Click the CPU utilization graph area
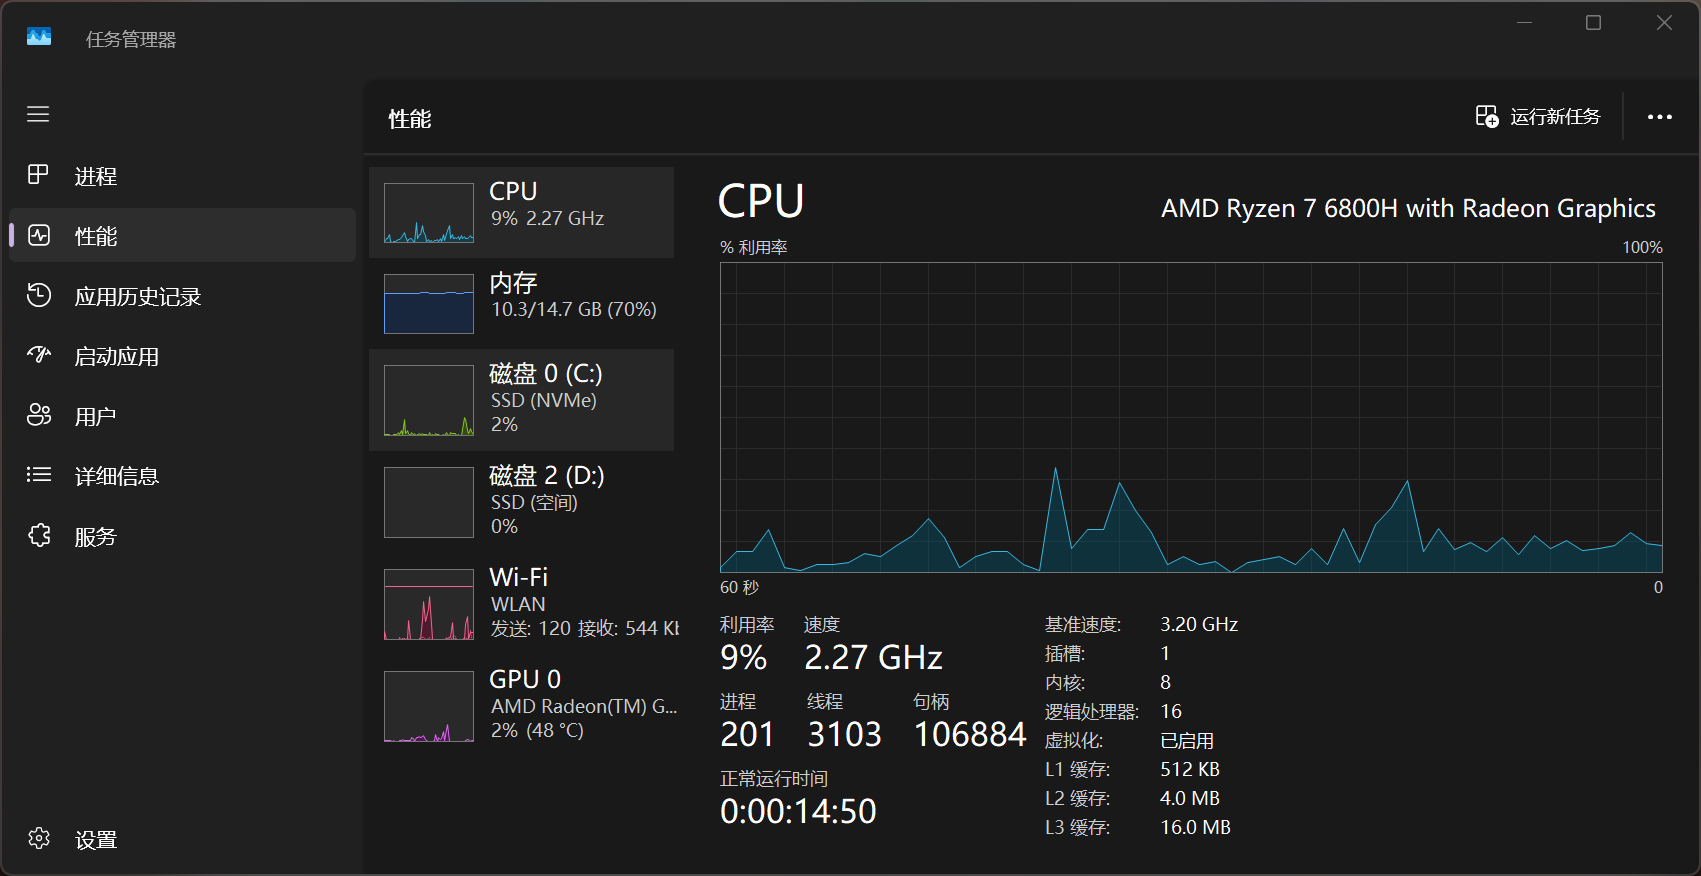 click(x=1190, y=417)
